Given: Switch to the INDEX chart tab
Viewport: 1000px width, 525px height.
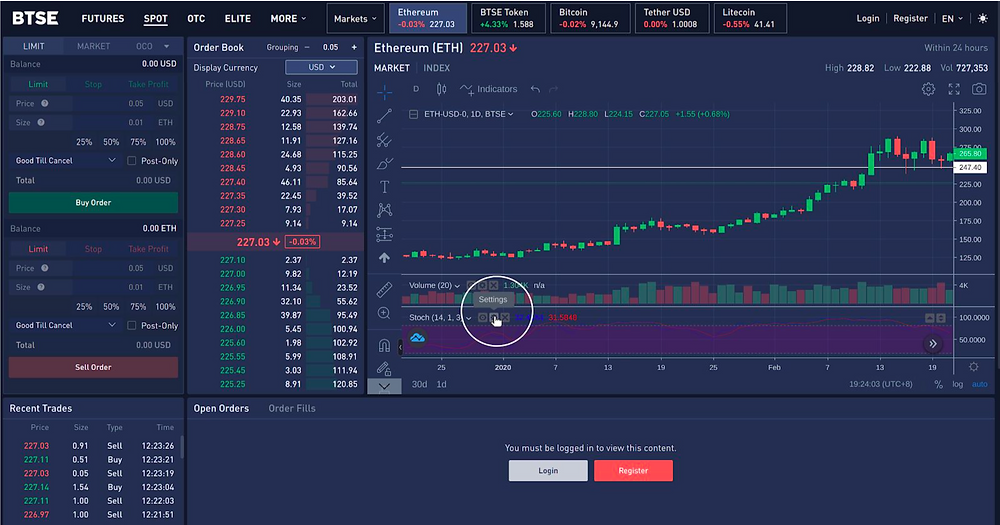Looking at the screenshot, I should 437,68.
